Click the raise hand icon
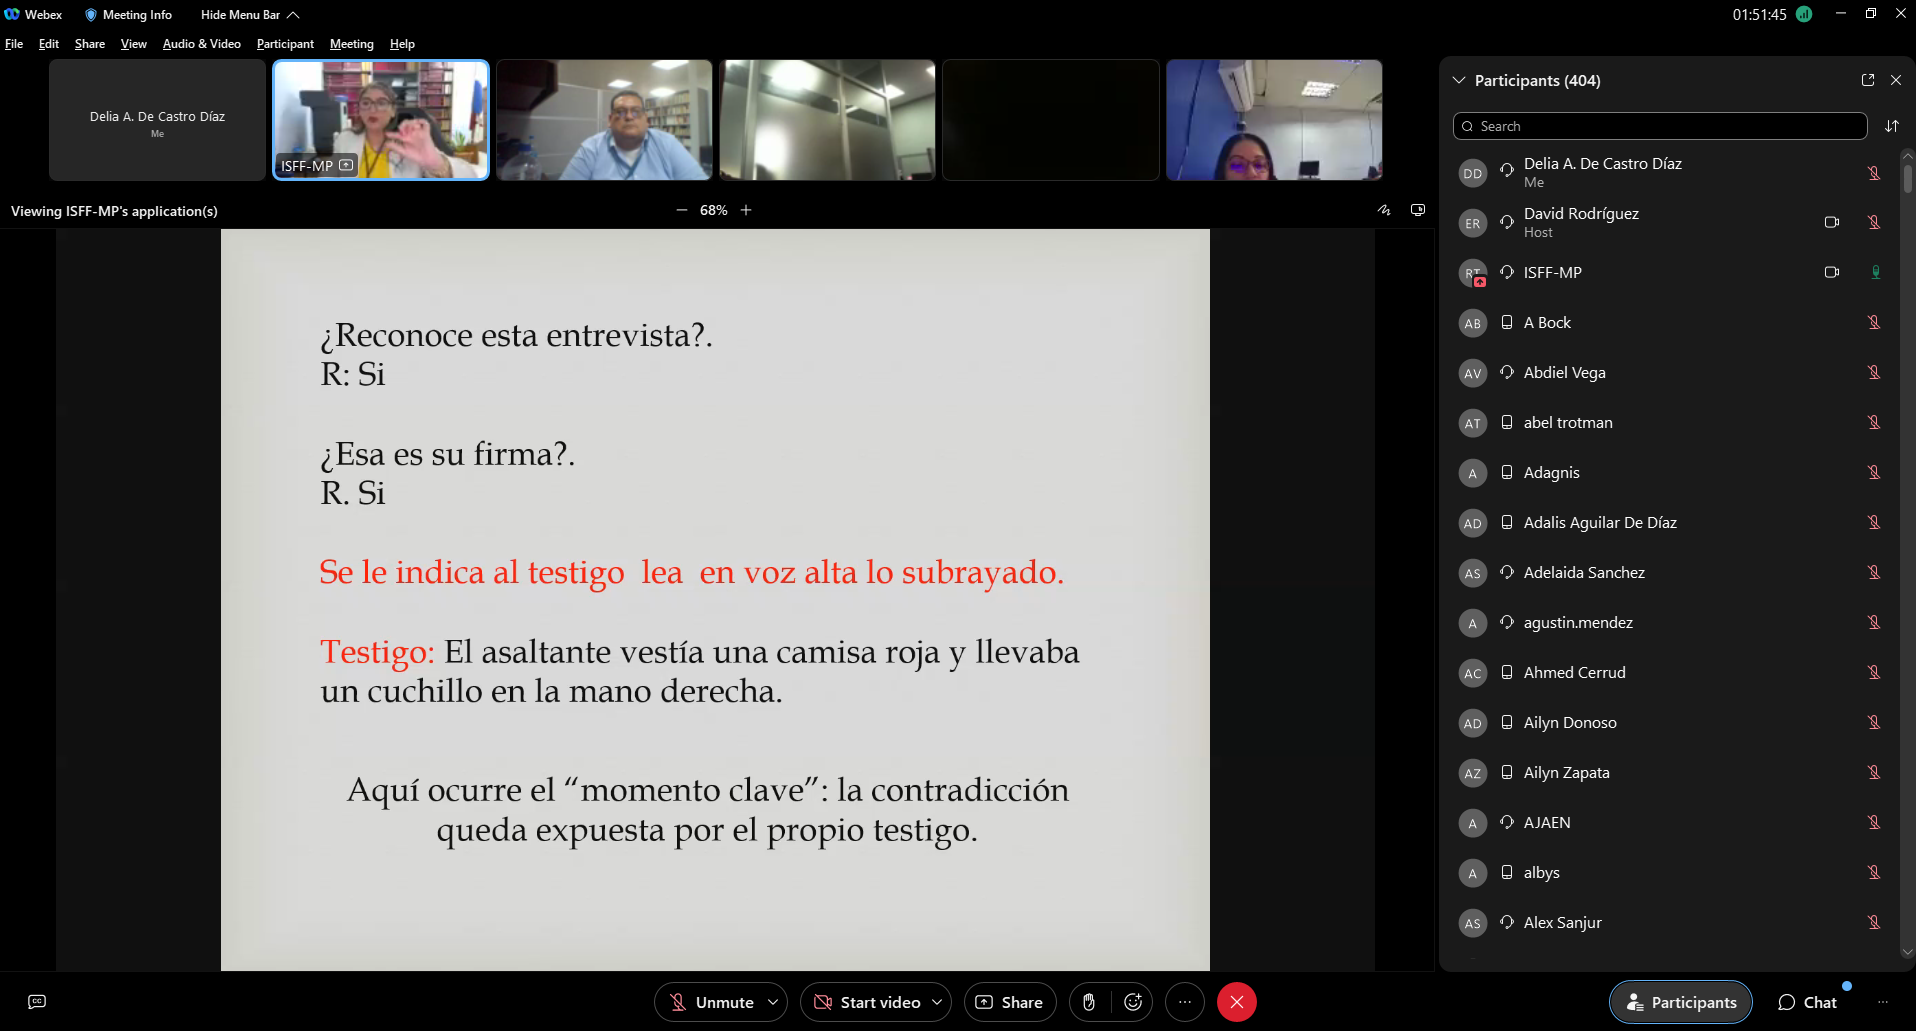 (1089, 1002)
